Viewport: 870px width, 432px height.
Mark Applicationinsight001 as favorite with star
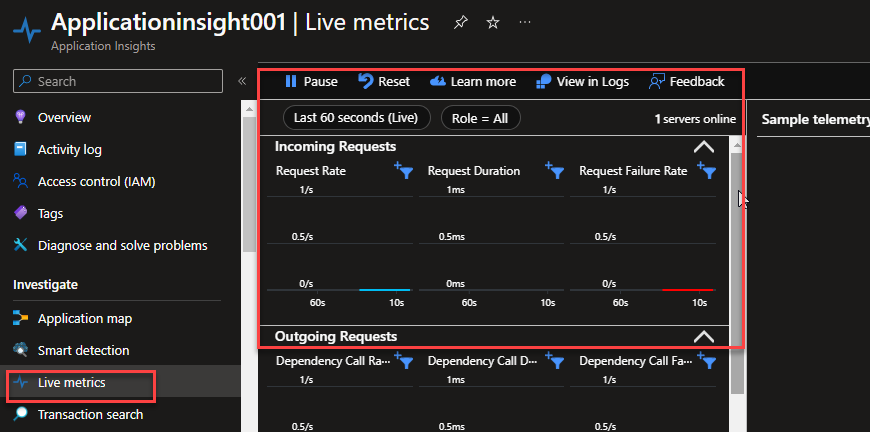tap(492, 22)
